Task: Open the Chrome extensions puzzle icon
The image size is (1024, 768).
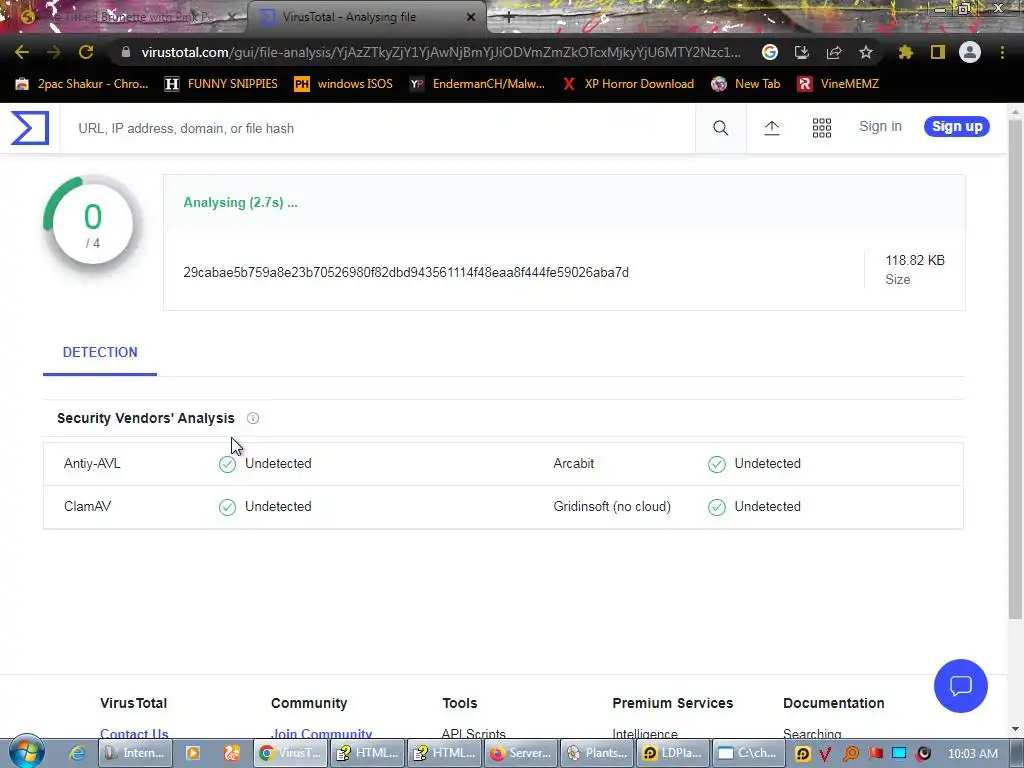Action: point(905,52)
